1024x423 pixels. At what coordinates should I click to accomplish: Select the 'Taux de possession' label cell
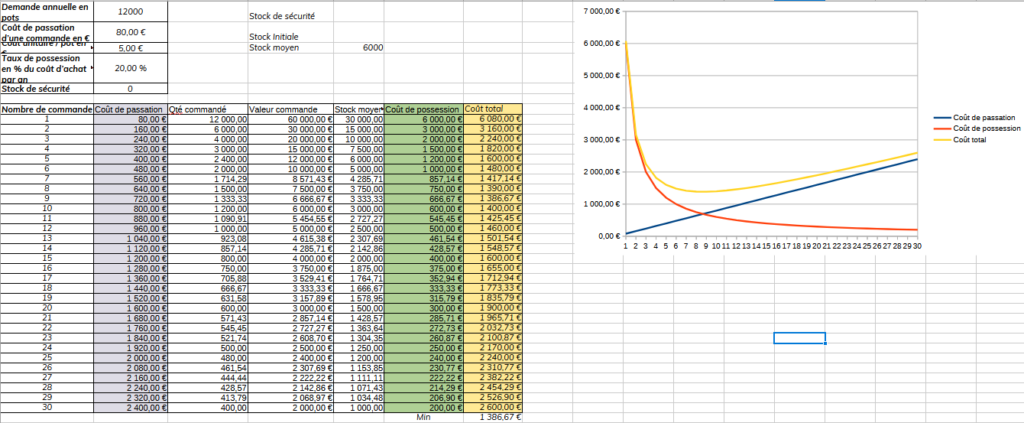click(x=47, y=68)
